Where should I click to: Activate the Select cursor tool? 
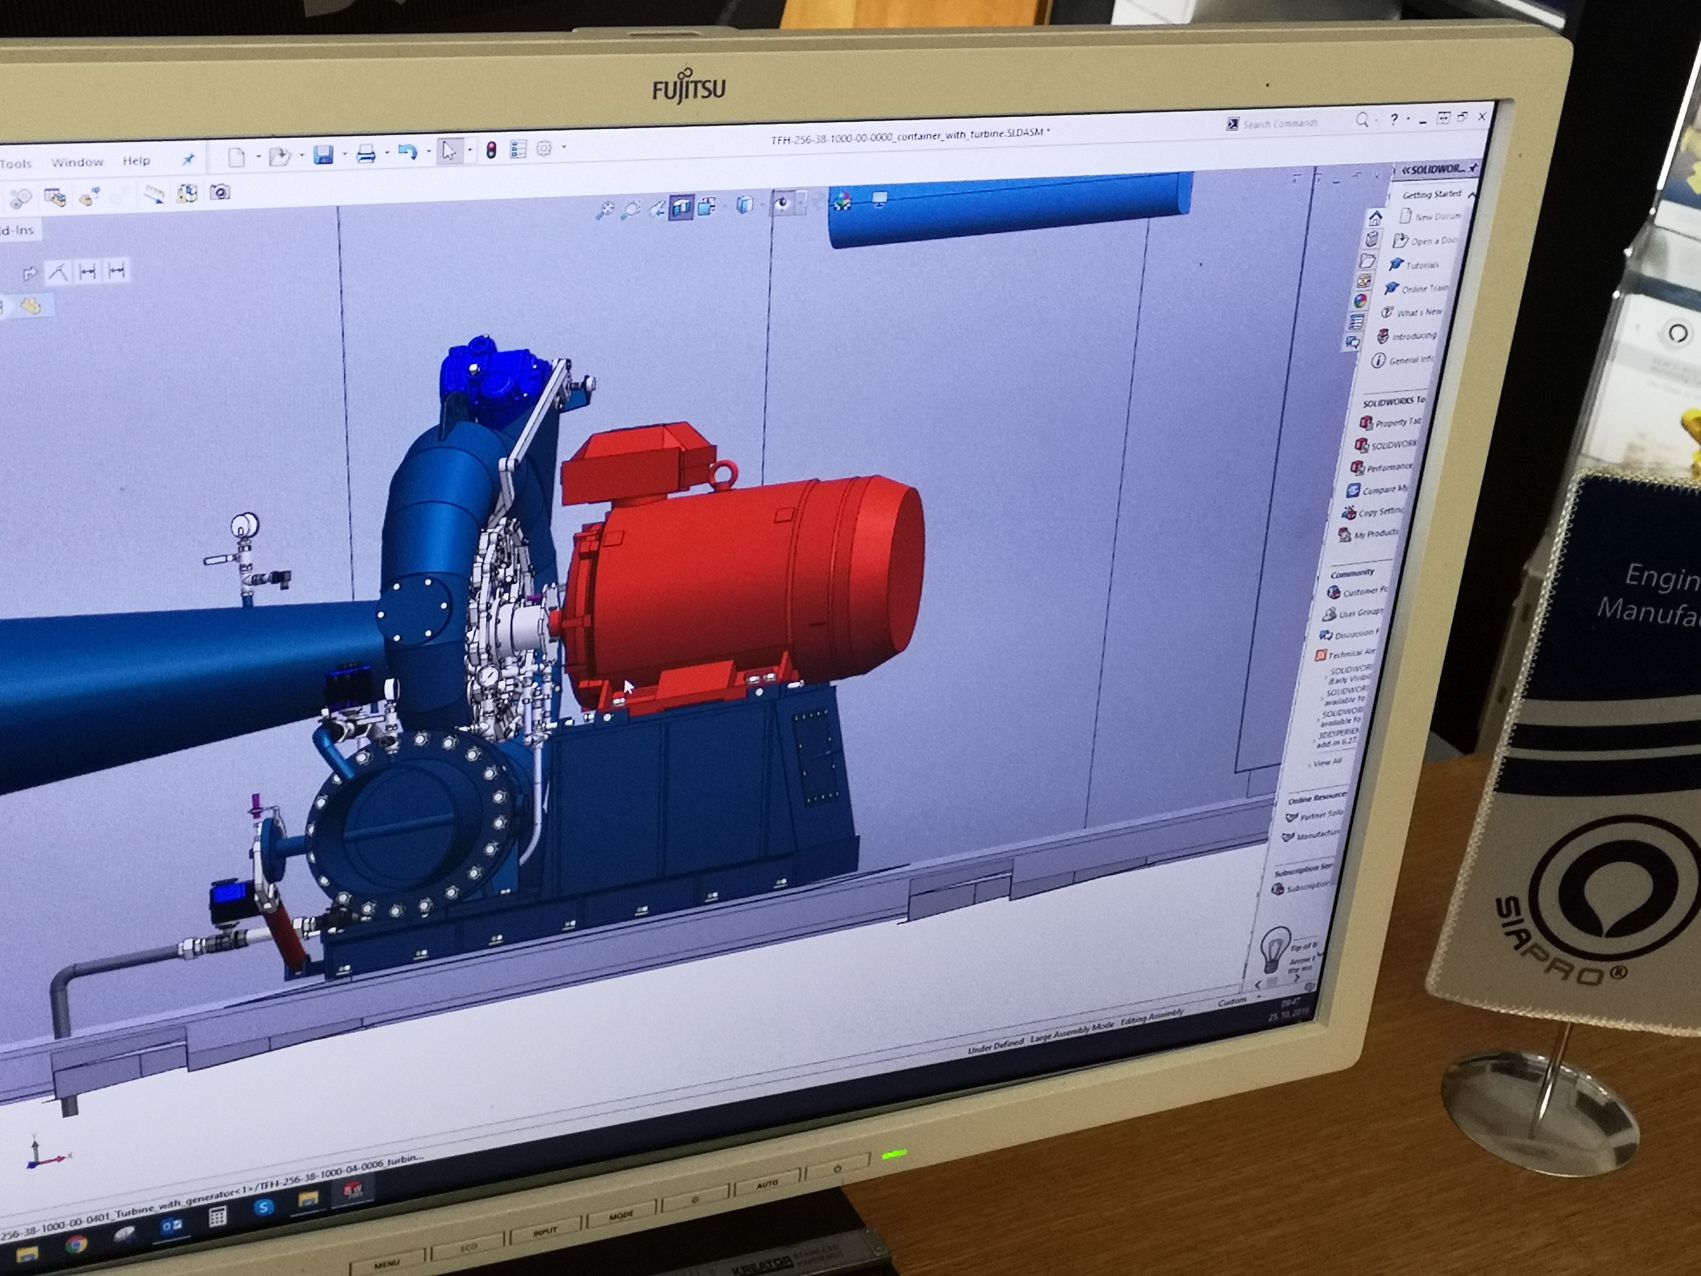(x=449, y=151)
